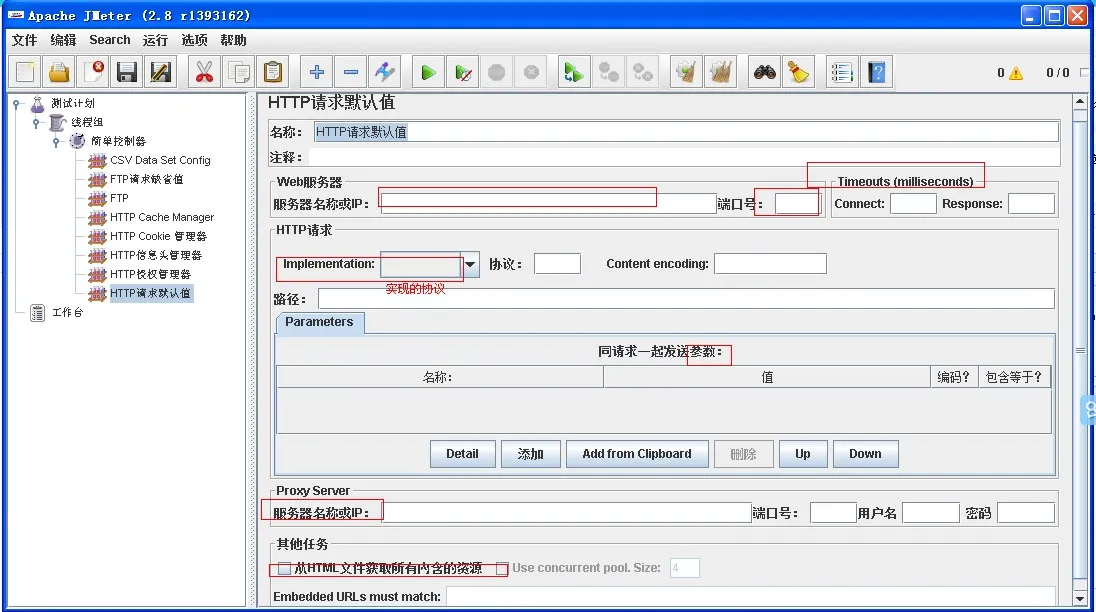Open the Search menu
The height and width of the screenshot is (612, 1096).
tap(110, 40)
